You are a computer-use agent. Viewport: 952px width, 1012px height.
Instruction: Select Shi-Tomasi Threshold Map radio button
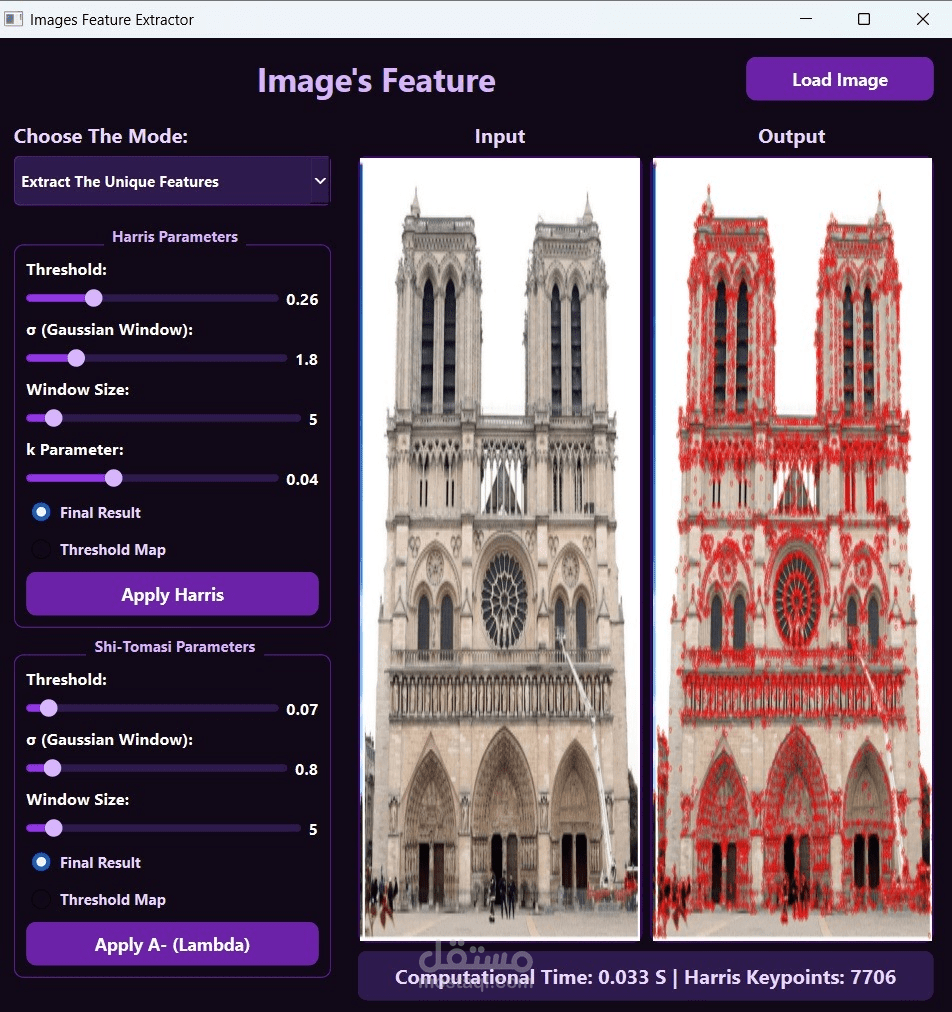pyautogui.click(x=41, y=899)
